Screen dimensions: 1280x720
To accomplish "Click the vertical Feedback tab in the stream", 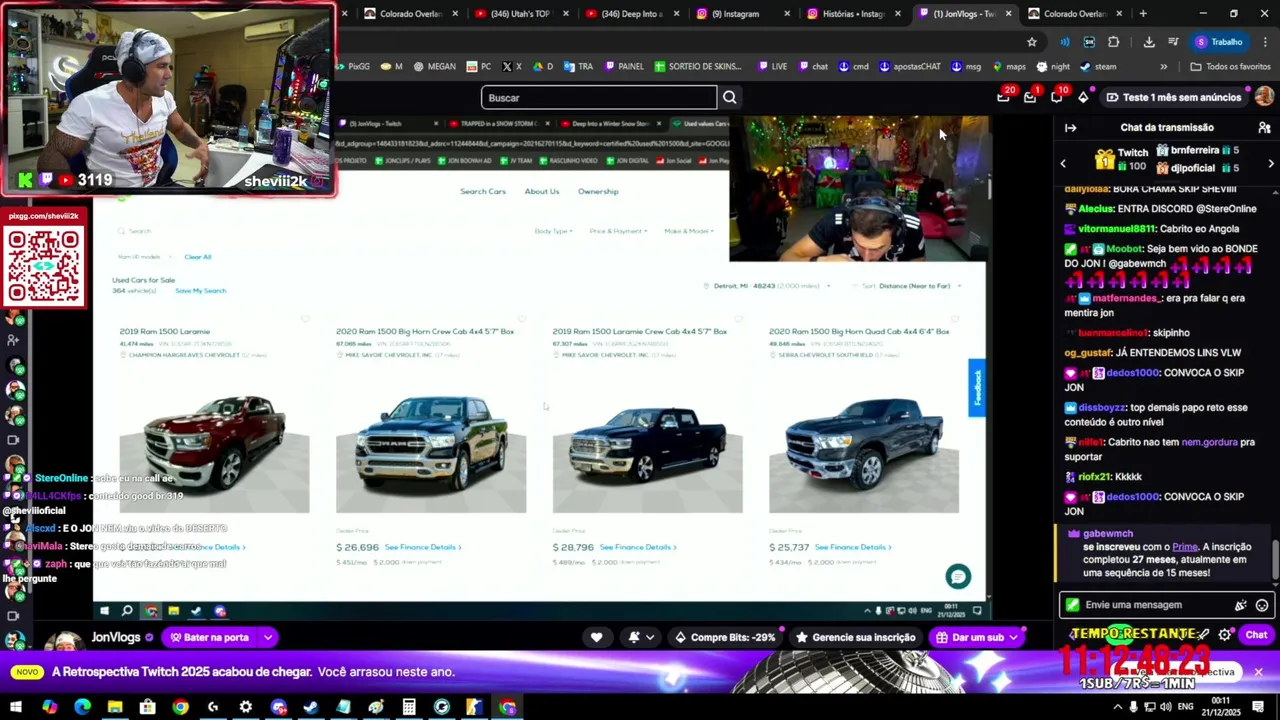I will pos(977,388).
